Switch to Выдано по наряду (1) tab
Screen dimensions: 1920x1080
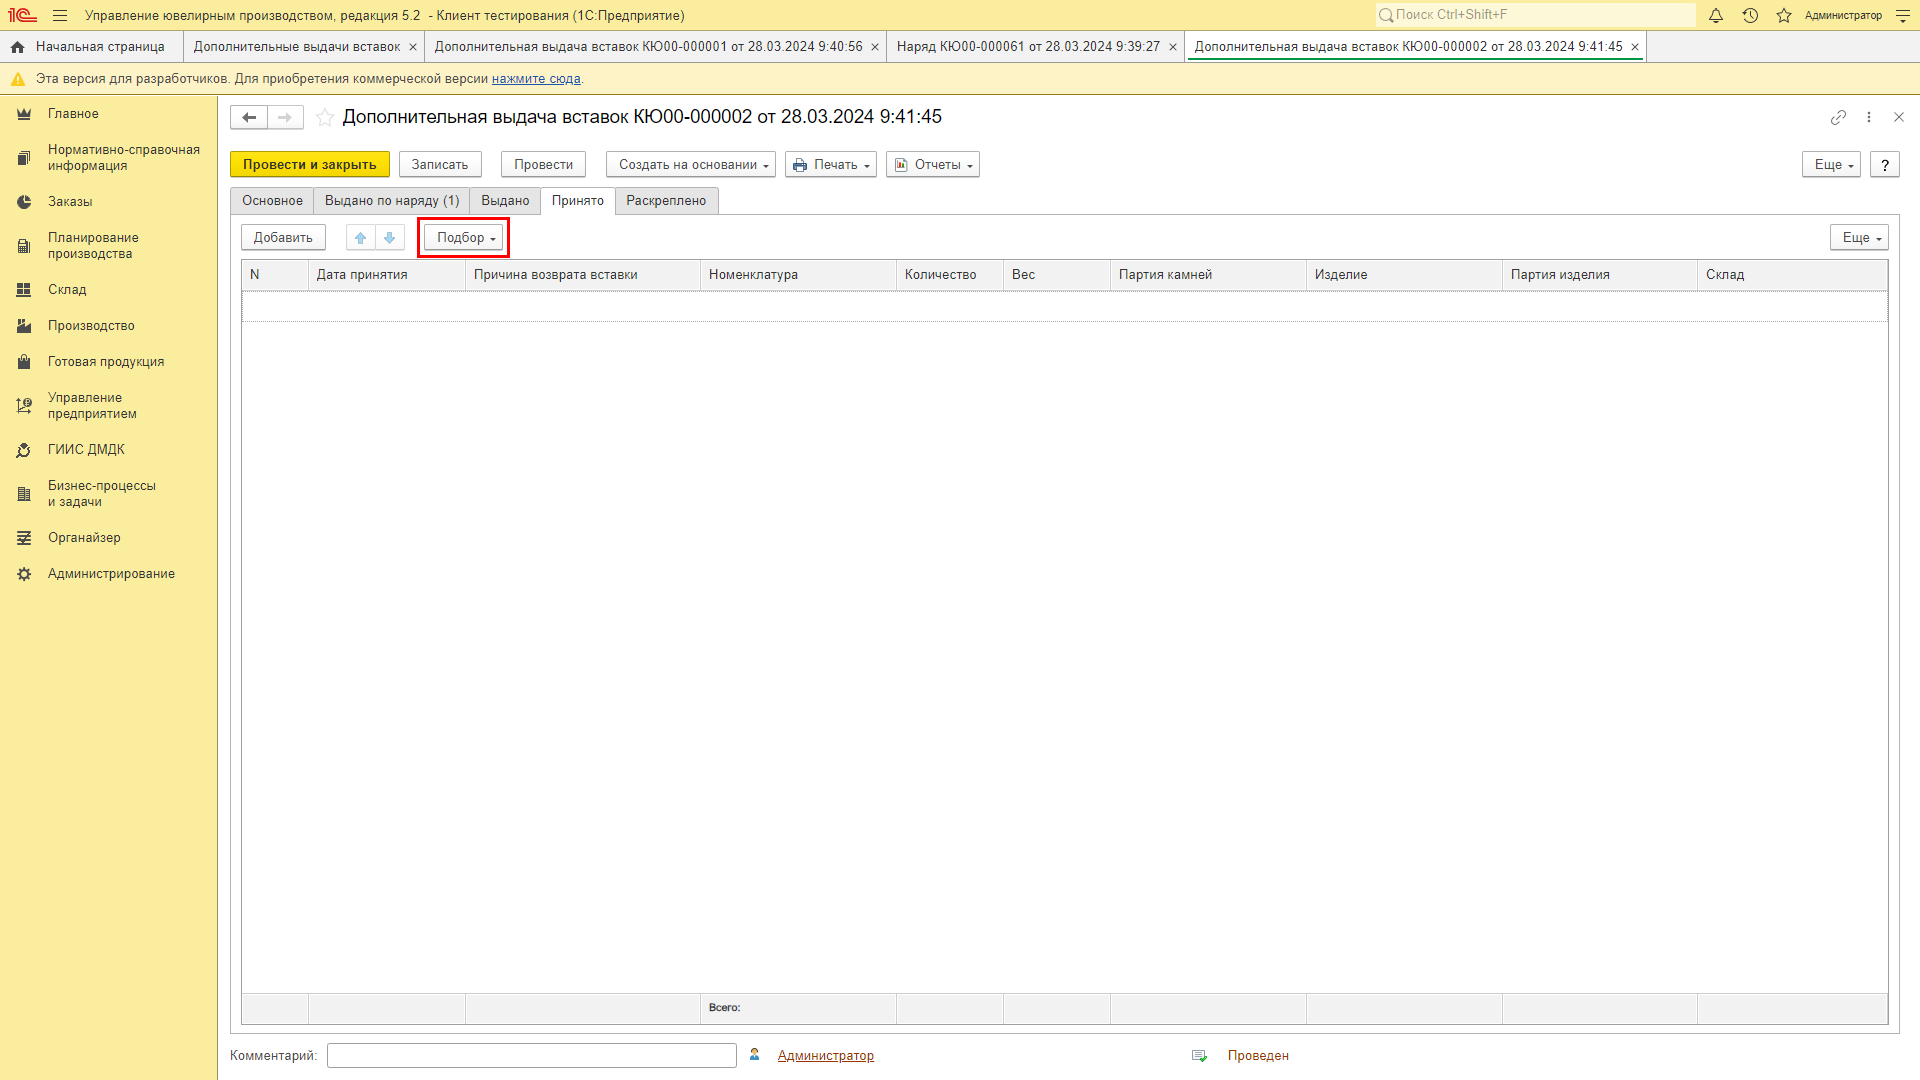pos(392,201)
